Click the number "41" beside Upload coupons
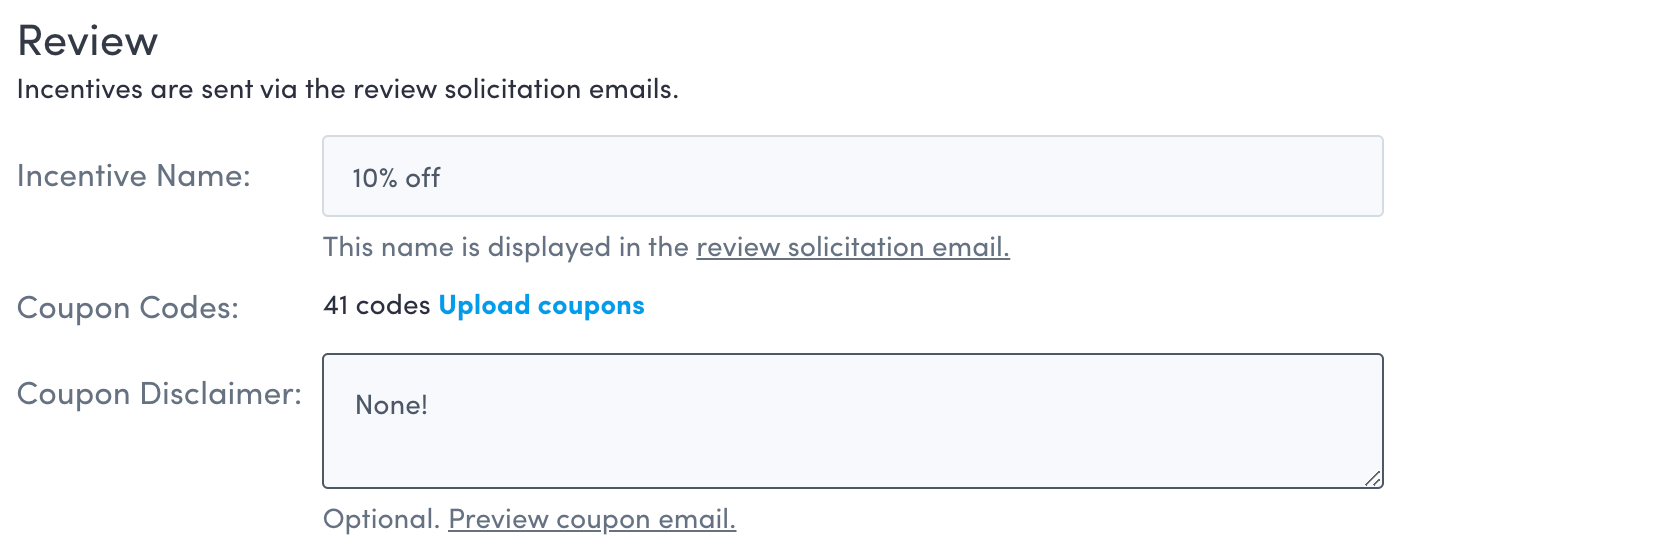The height and width of the screenshot is (560, 1654). tap(336, 306)
